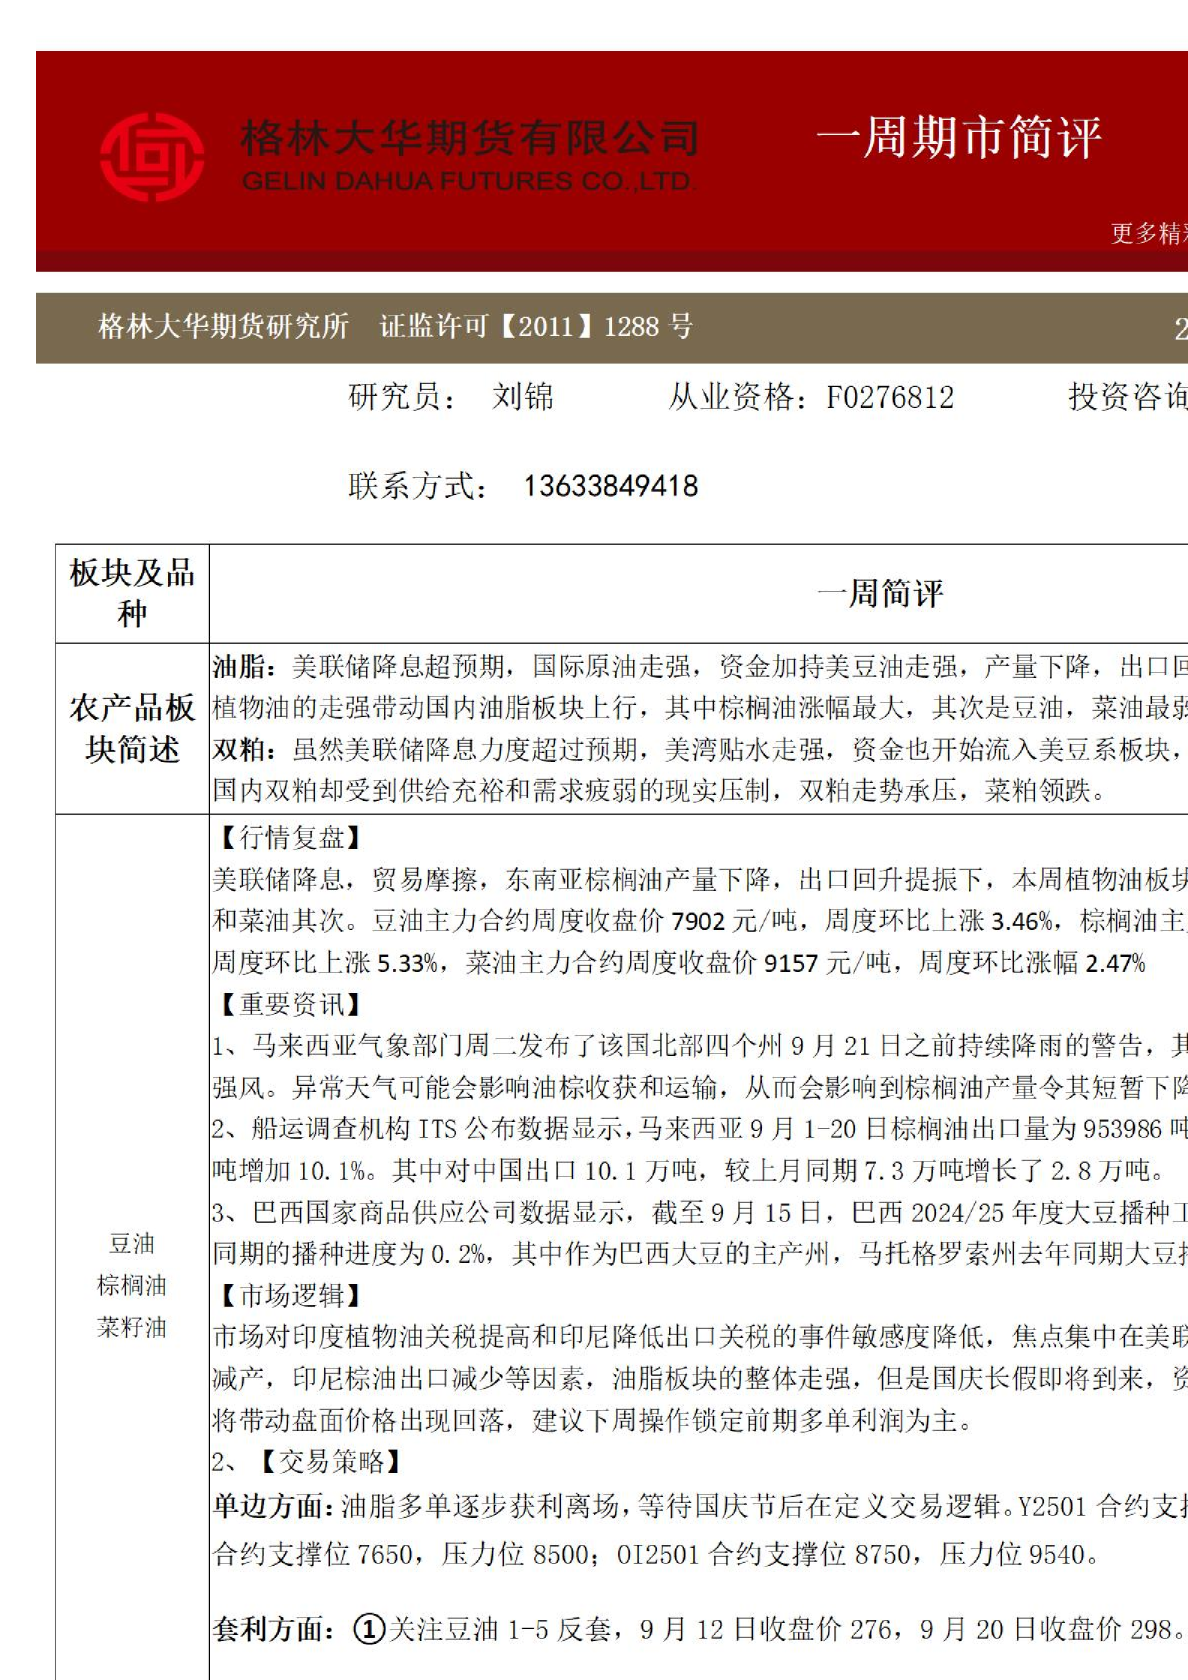1188x1680 pixels.
Task: Click the 格林大华期货研究所 header text
Action: 223,326
